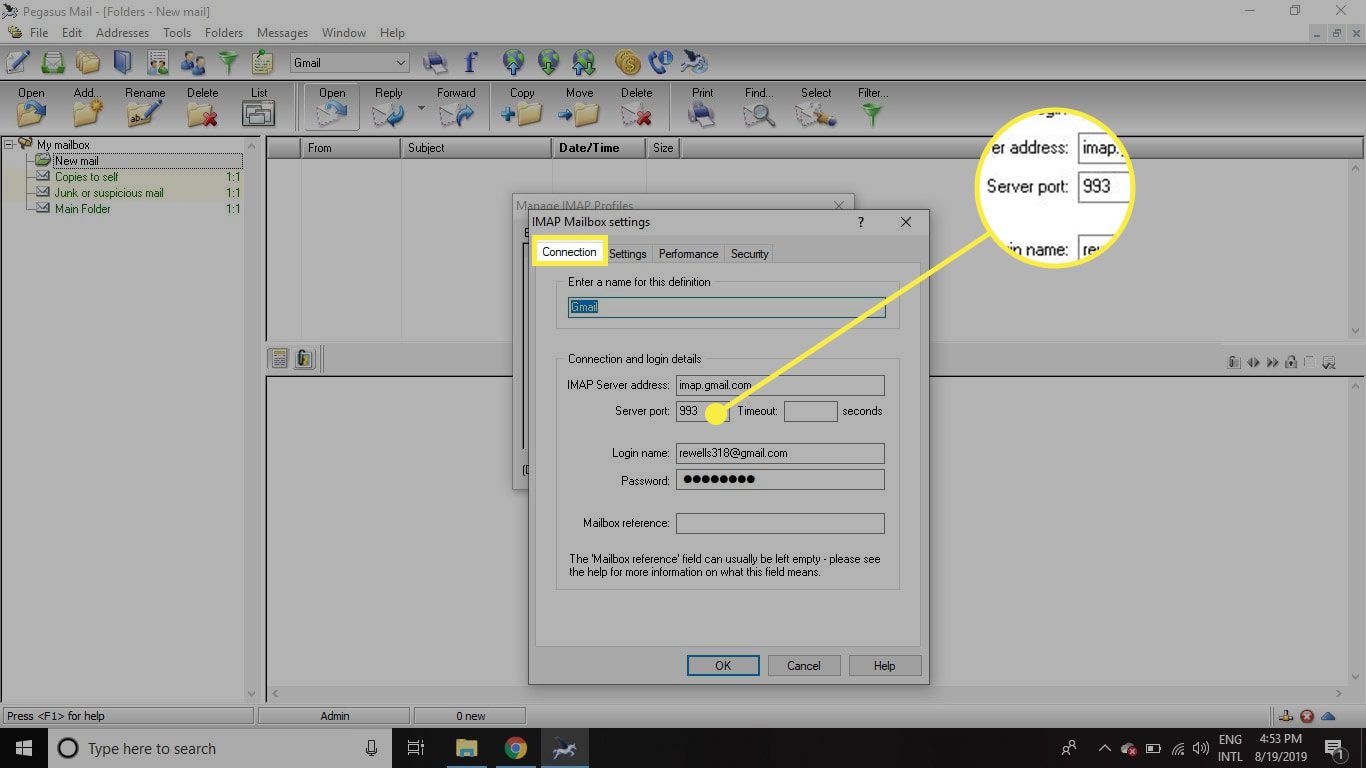This screenshot has width=1366, height=768.
Task: Open dropdown arrow next to Reply button
Action: pos(421,108)
